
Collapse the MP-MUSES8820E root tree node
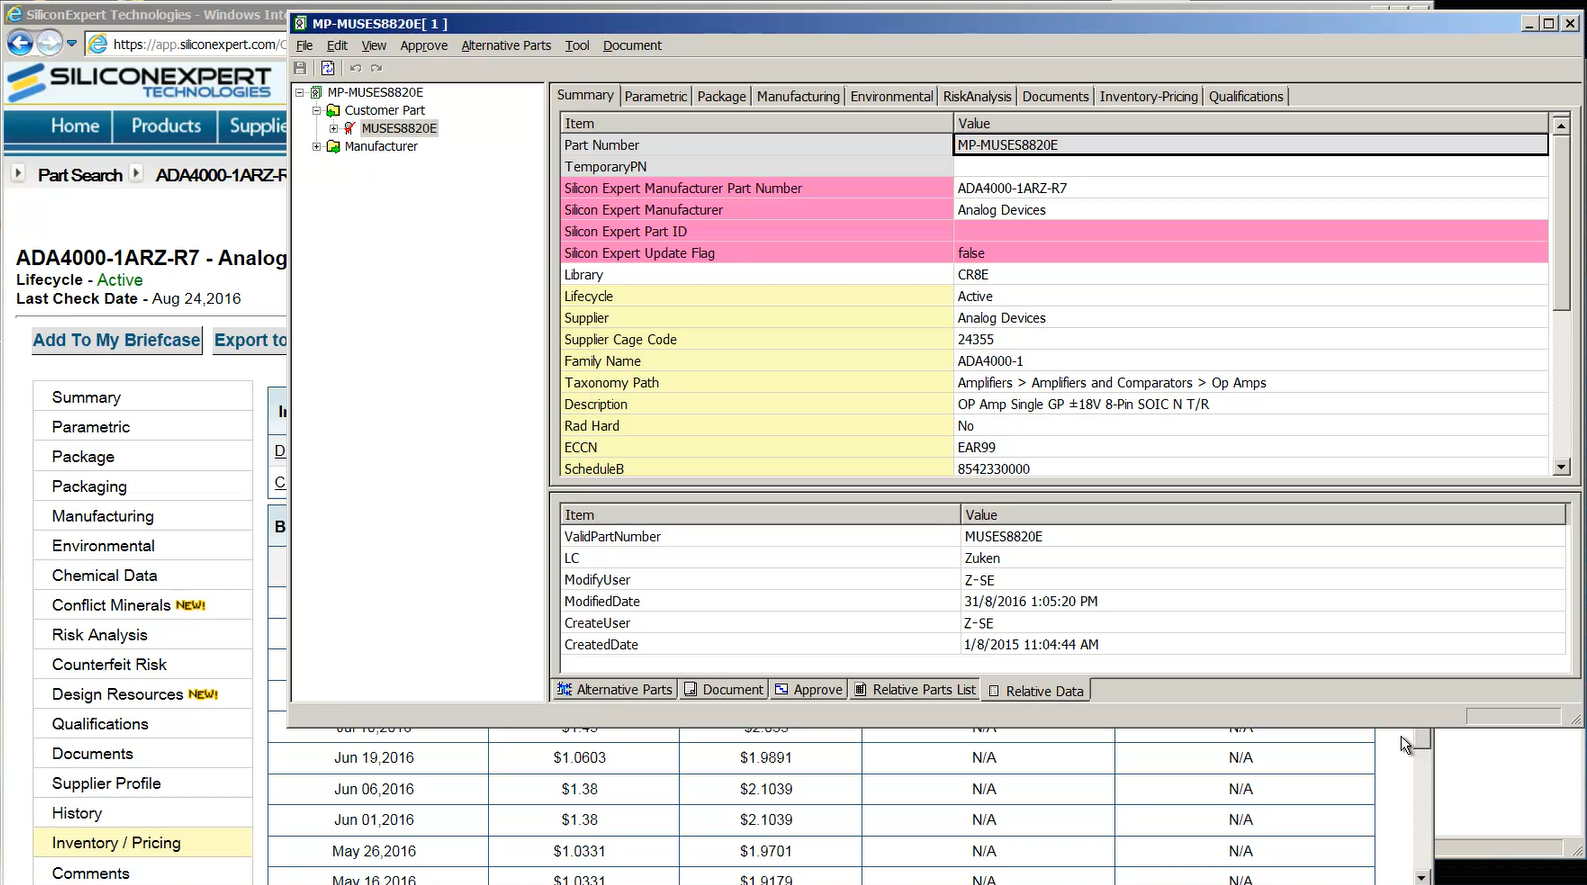click(299, 92)
